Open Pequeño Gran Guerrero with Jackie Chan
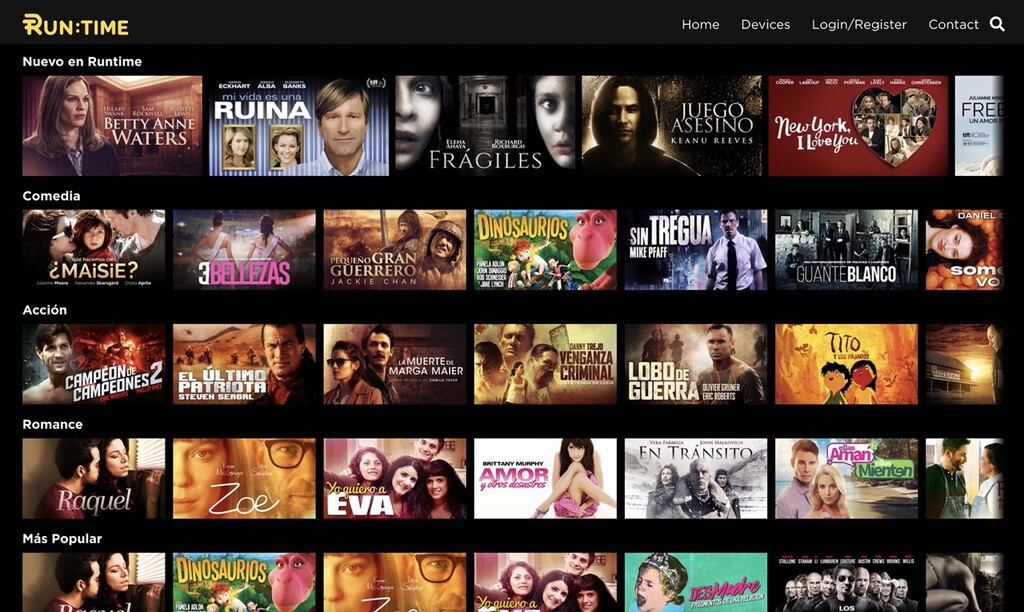1024x612 pixels. coord(395,248)
